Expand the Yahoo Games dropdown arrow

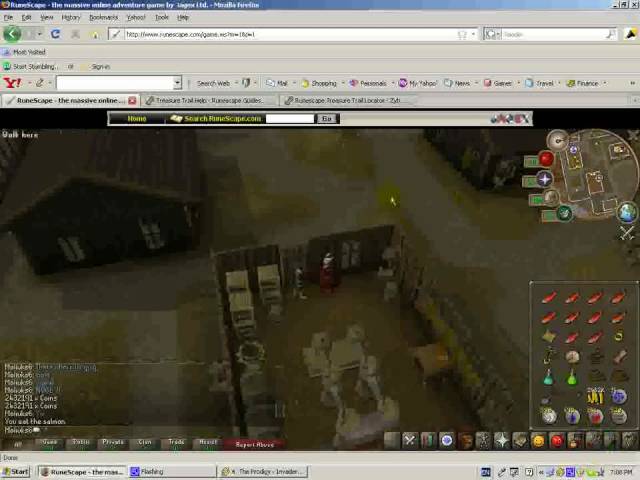[519, 83]
